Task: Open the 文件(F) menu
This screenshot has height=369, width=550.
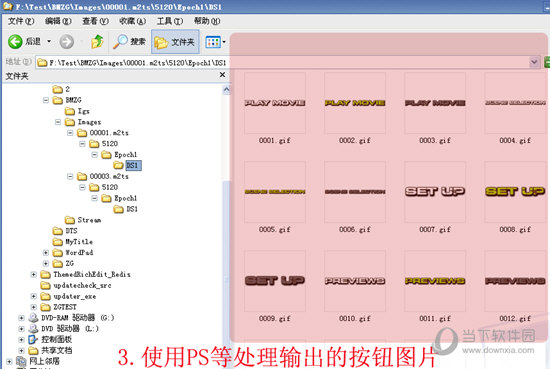Action: pos(21,21)
